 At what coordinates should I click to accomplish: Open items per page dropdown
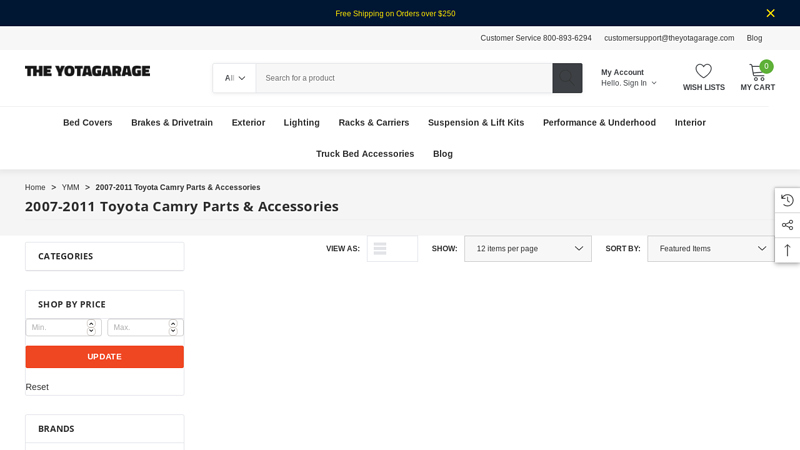coord(528,248)
